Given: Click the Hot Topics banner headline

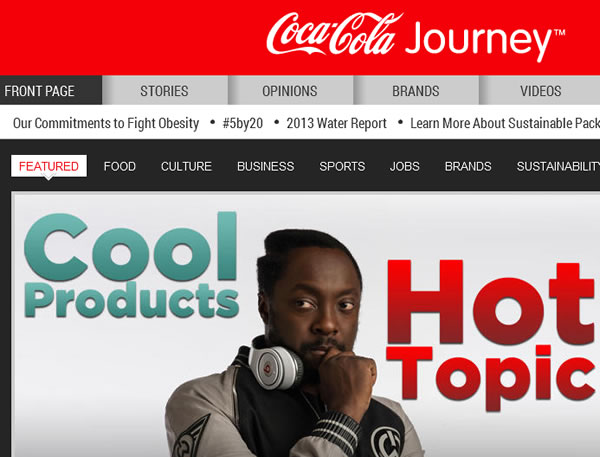Looking at the screenshot, I should pos(493,334).
